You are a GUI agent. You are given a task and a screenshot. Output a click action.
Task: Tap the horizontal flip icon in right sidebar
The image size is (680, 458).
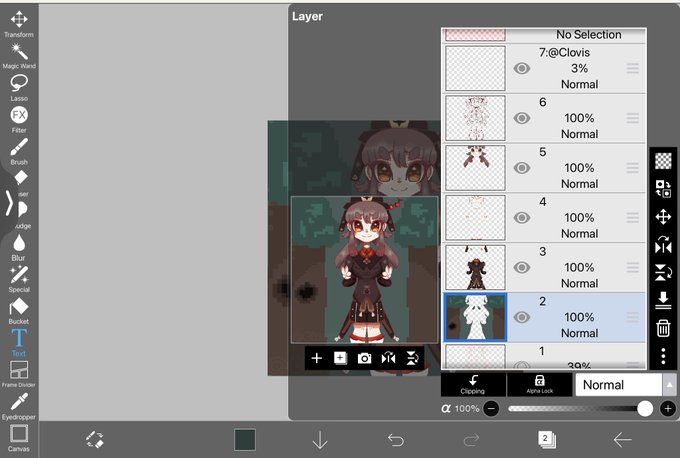click(663, 245)
